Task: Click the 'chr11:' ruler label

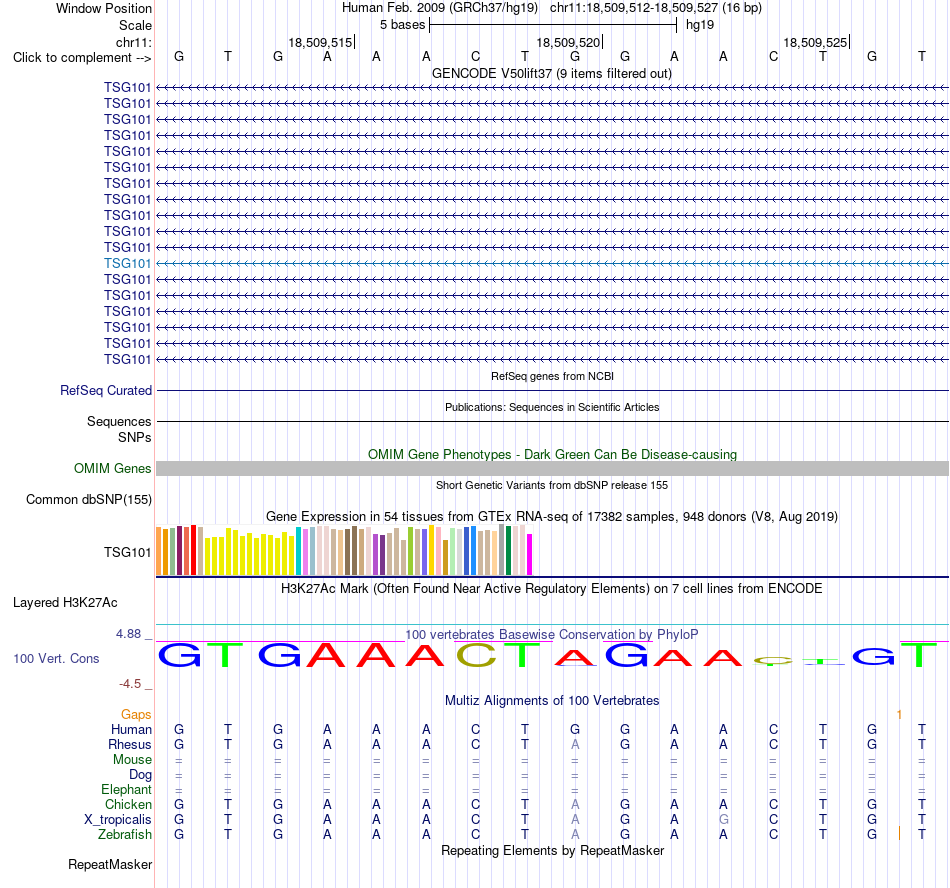Action: [133, 42]
